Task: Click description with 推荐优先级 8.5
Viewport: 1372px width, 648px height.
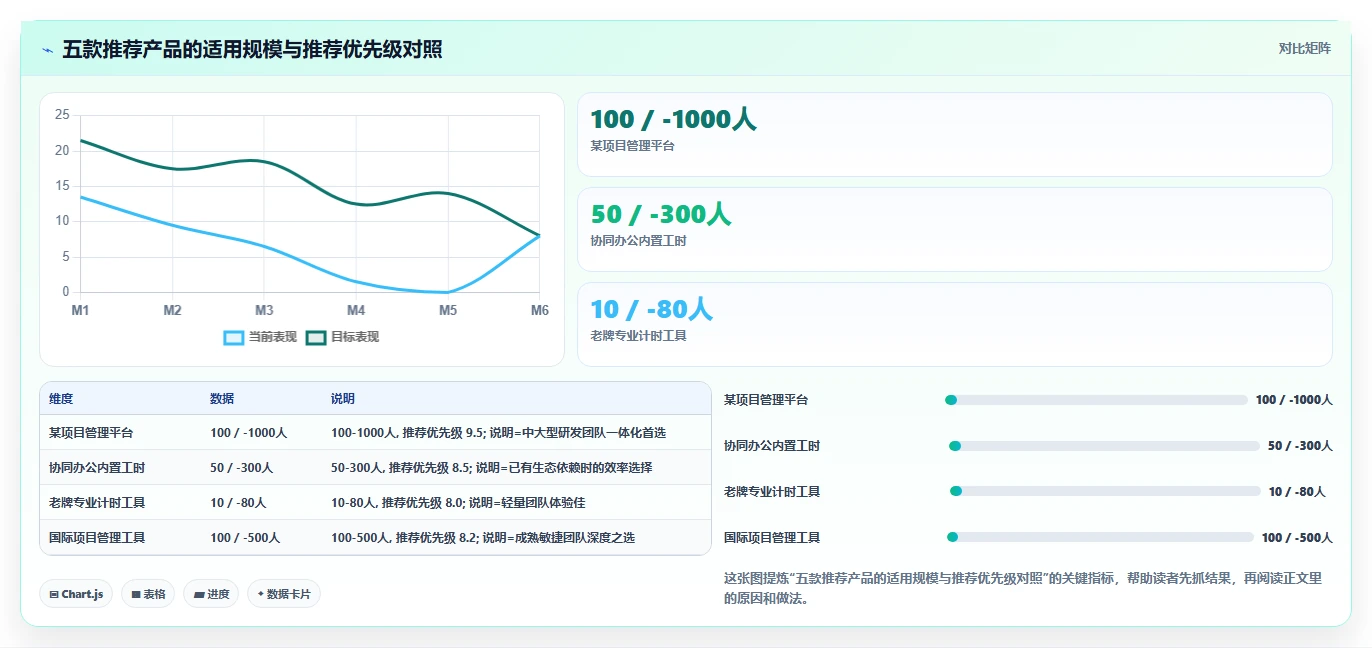Action: 491,467
